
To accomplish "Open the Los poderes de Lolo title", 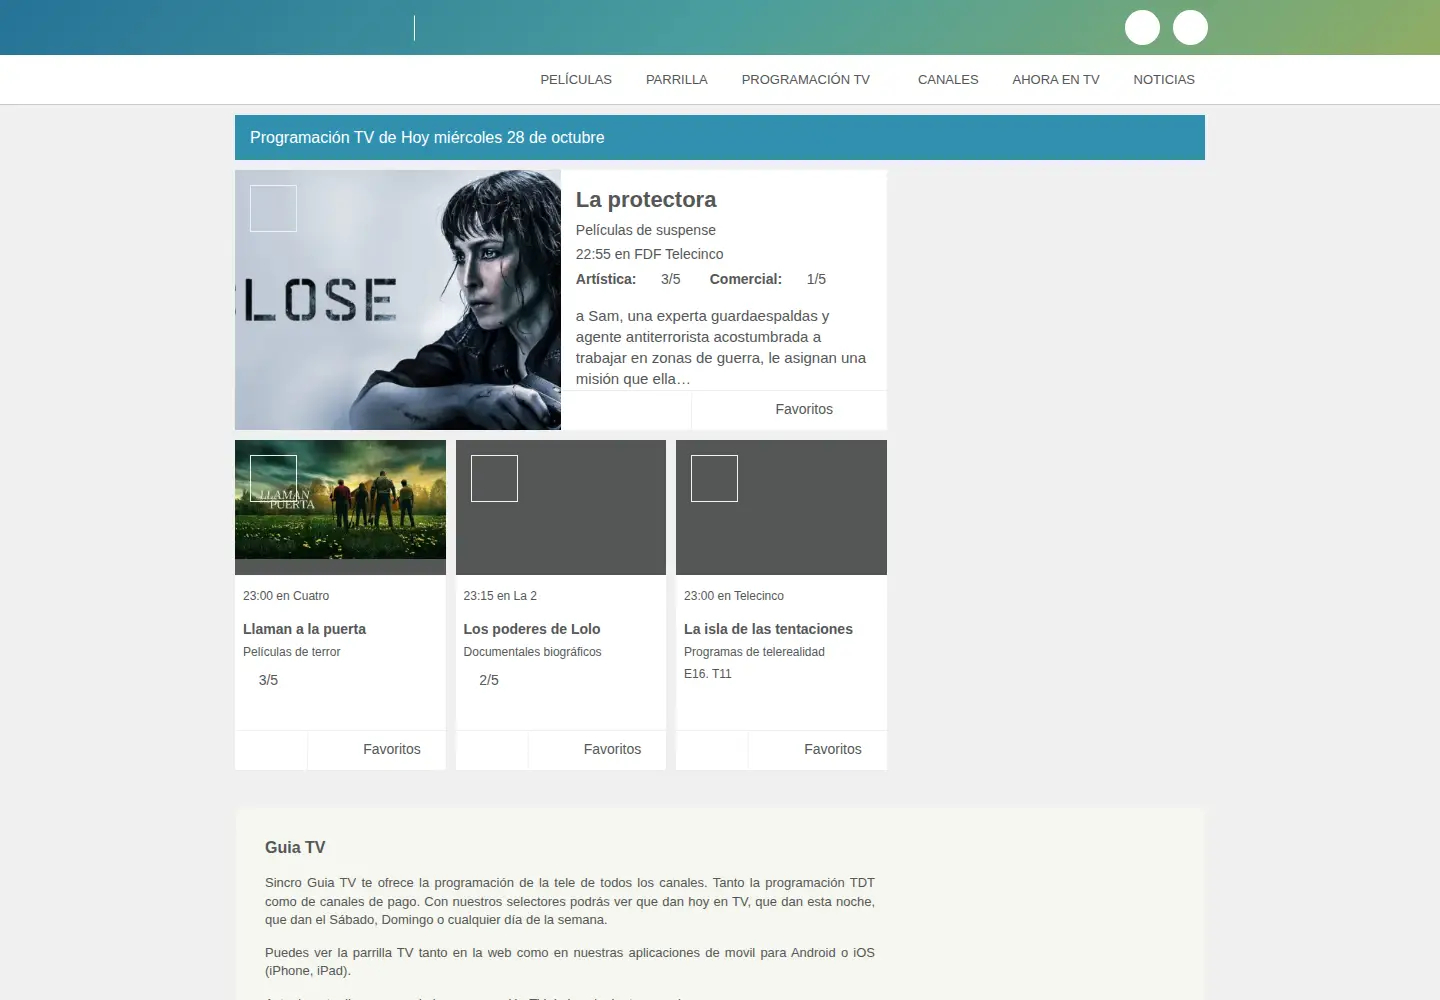I will 532,629.
